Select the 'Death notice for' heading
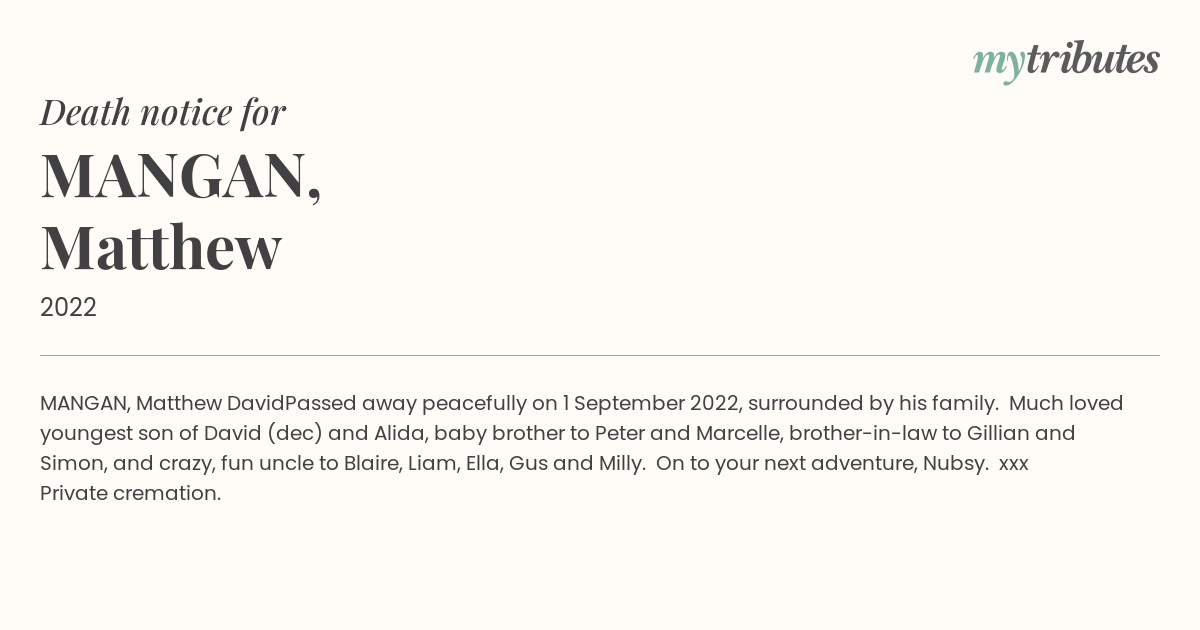The image size is (1200, 630). pyautogui.click(x=163, y=112)
